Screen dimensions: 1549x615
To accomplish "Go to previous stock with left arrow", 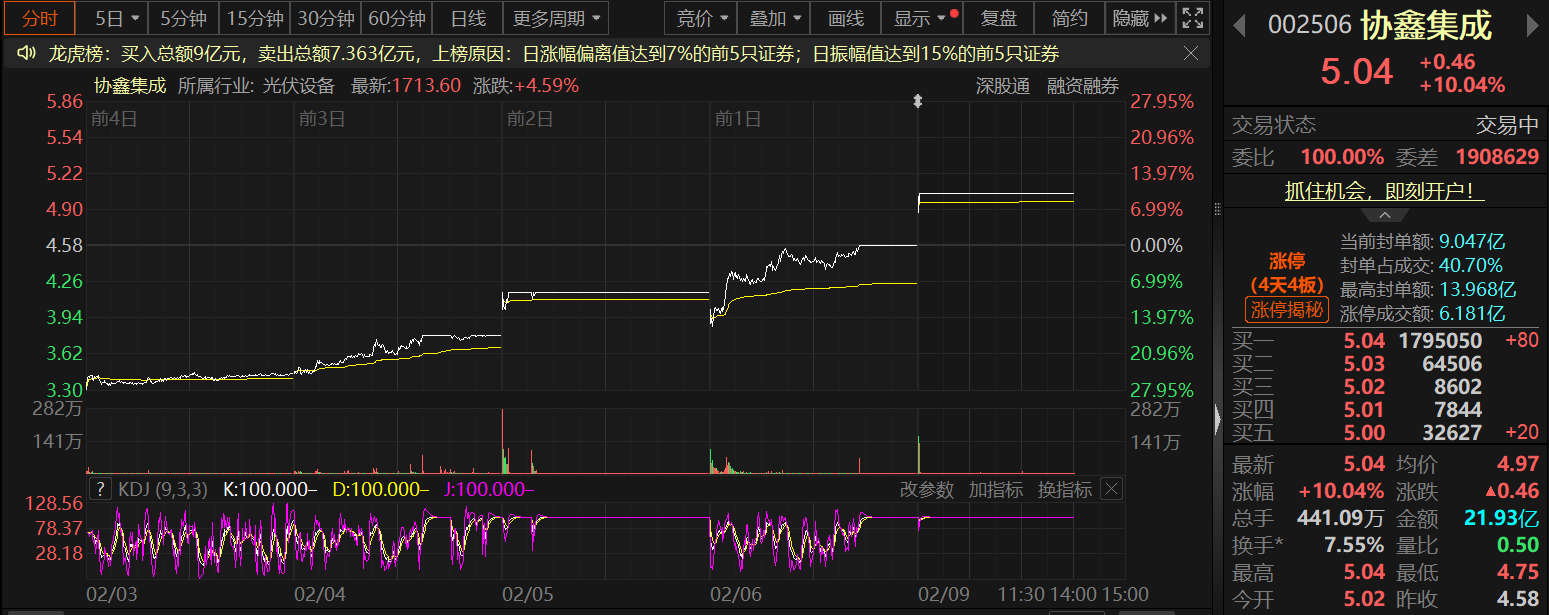I will click(1240, 24).
